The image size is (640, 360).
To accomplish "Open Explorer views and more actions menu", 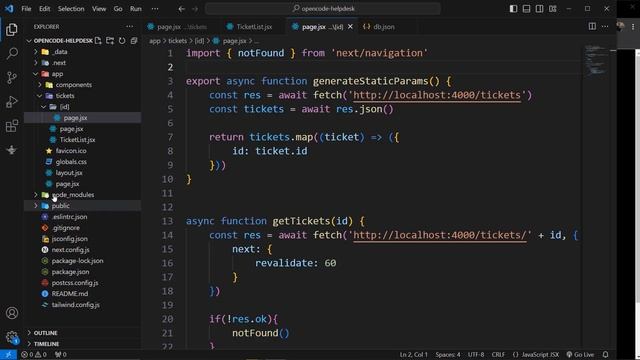I will click(129, 27).
